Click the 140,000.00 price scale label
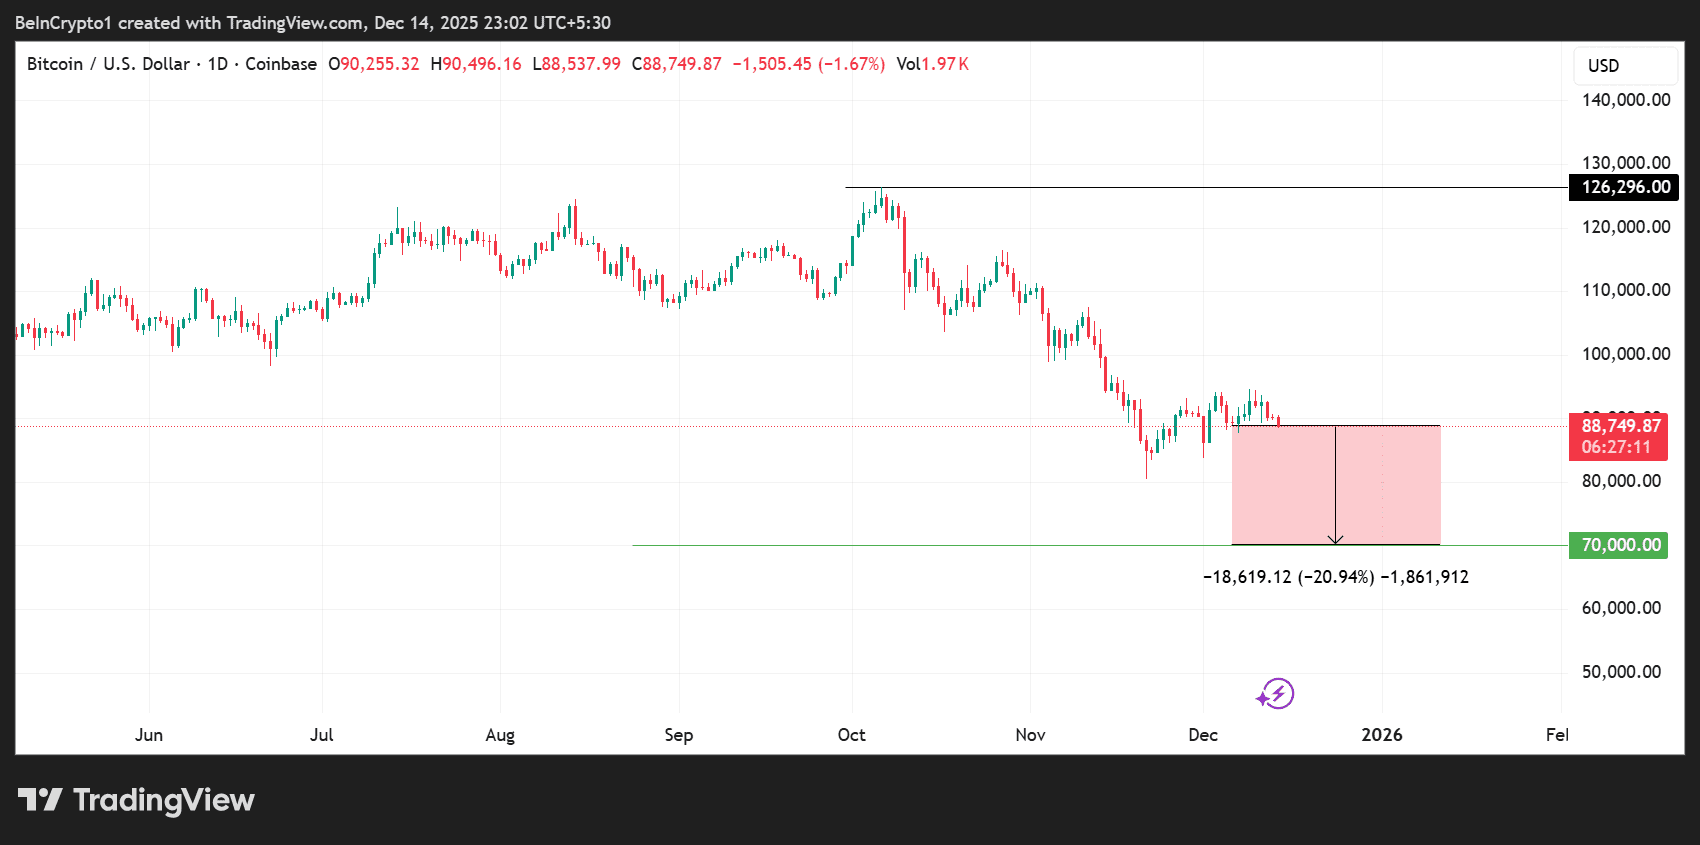 coord(1625,100)
